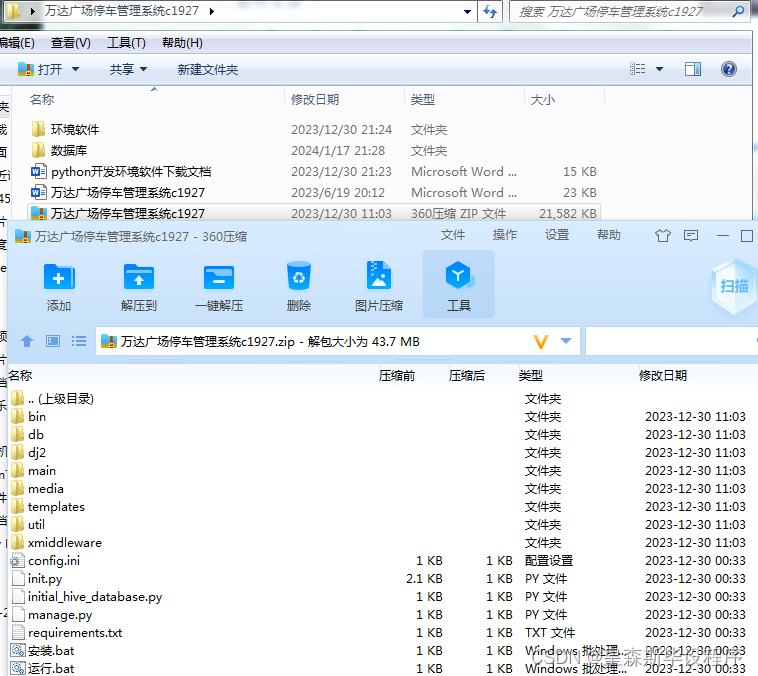Select the 数据库 folder row
The image size is (758, 676).
click(x=313, y=151)
